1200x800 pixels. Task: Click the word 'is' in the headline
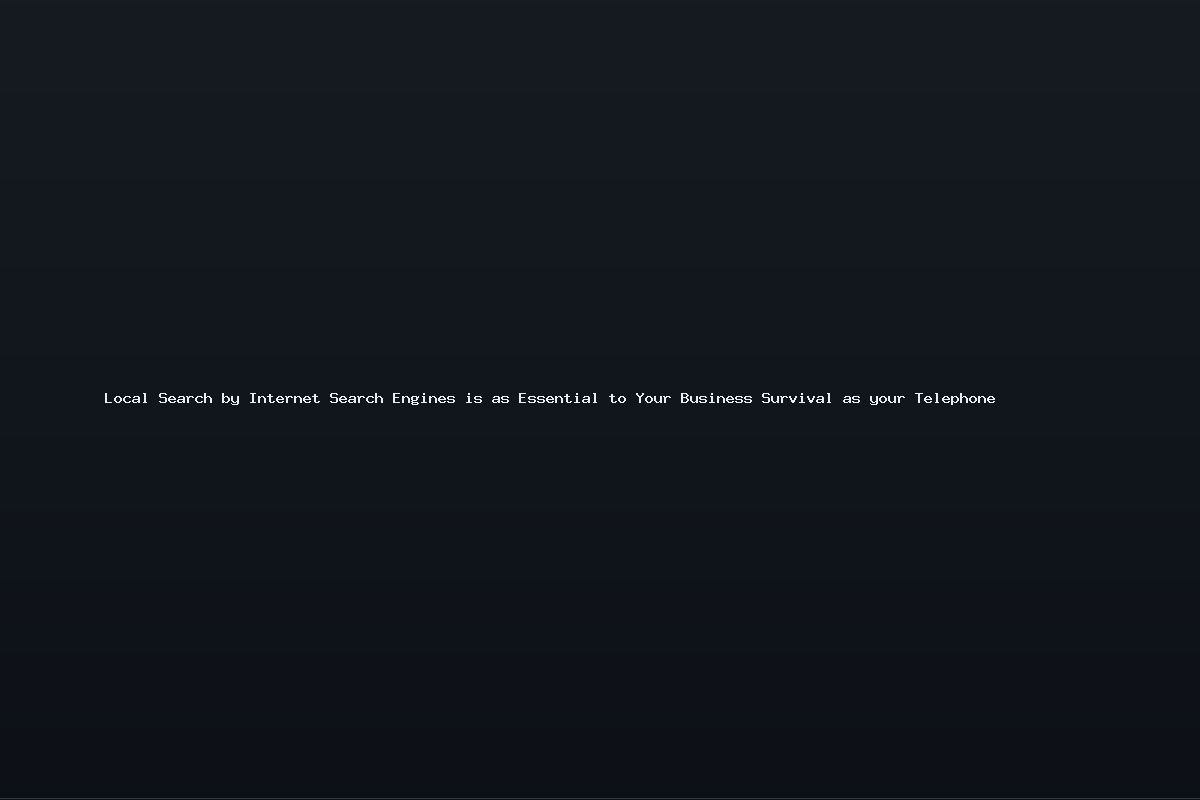click(x=474, y=398)
